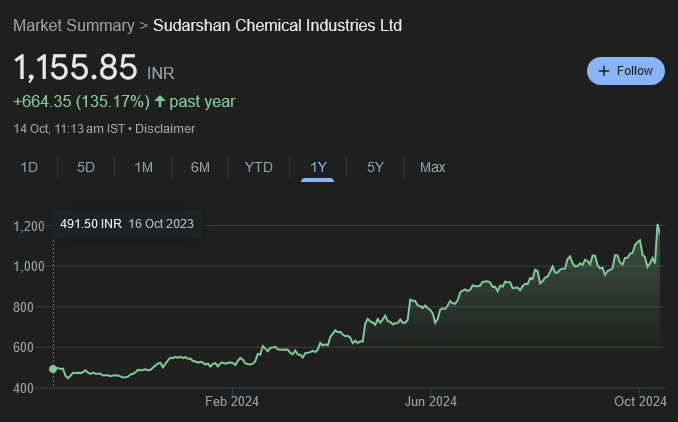Click the 1,000 y-axis label

coord(29,266)
